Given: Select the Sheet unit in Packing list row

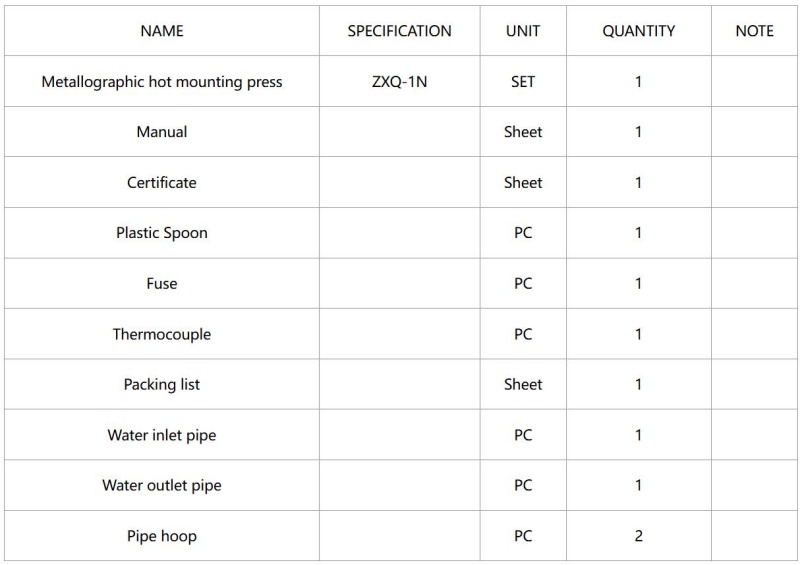Looking at the screenshot, I should coord(523,385).
